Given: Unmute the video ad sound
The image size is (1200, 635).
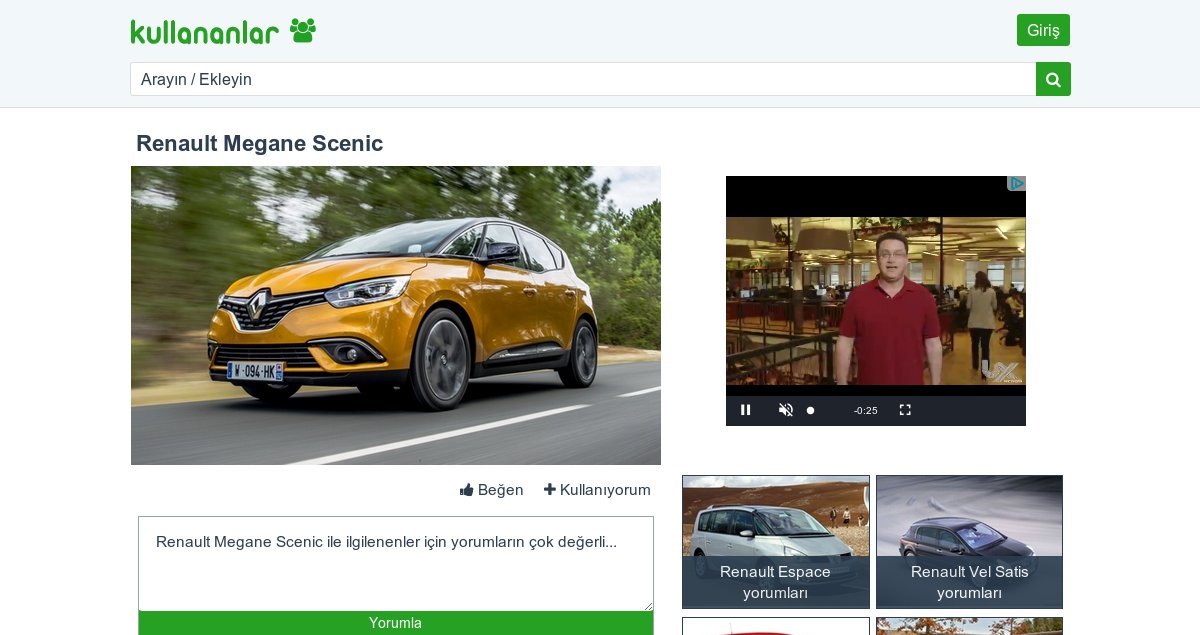Looking at the screenshot, I should (x=786, y=410).
